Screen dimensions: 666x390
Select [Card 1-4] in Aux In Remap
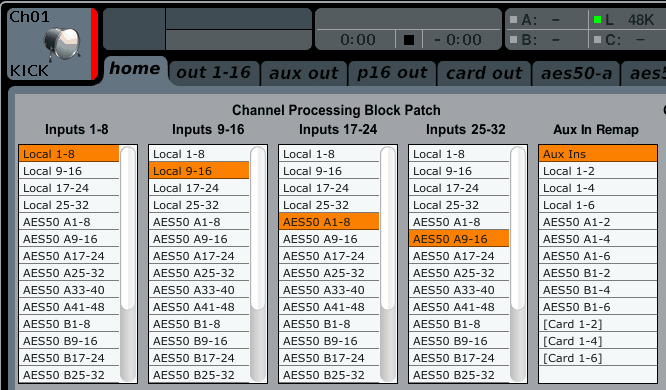(x=598, y=341)
